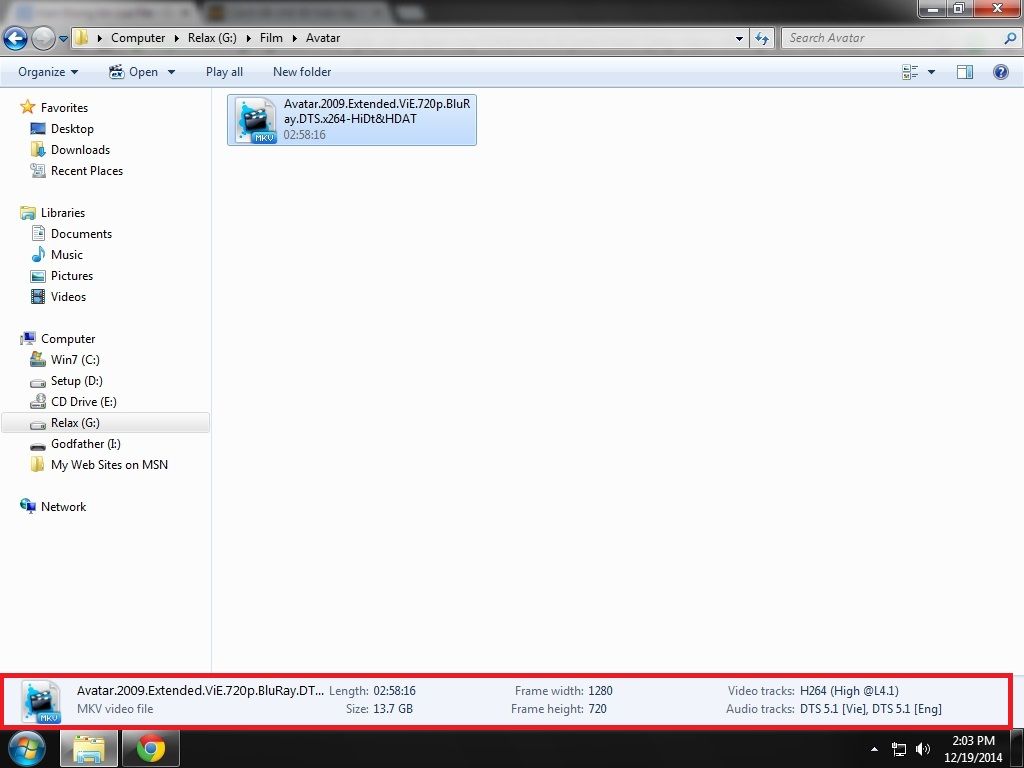Open Desktop in Favorites
This screenshot has height=768, width=1024.
coord(72,129)
